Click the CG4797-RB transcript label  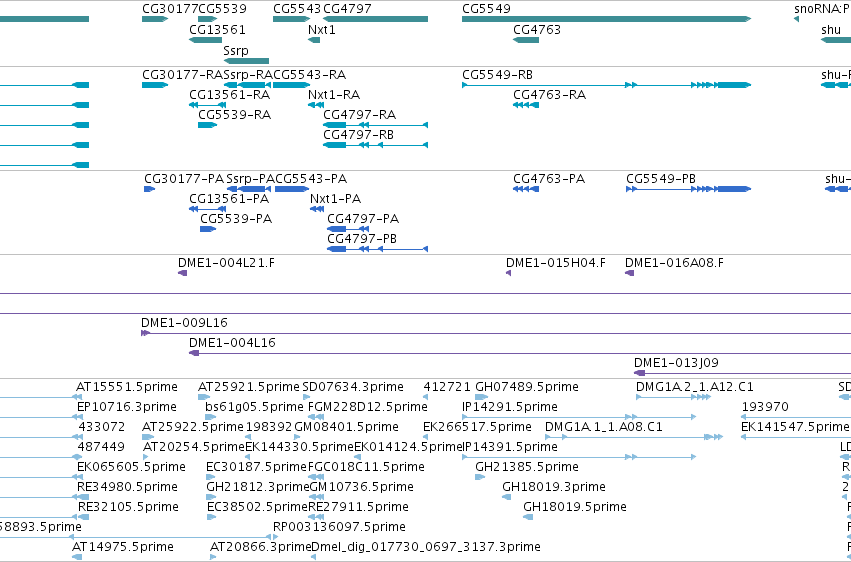click(x=358, y=135)
